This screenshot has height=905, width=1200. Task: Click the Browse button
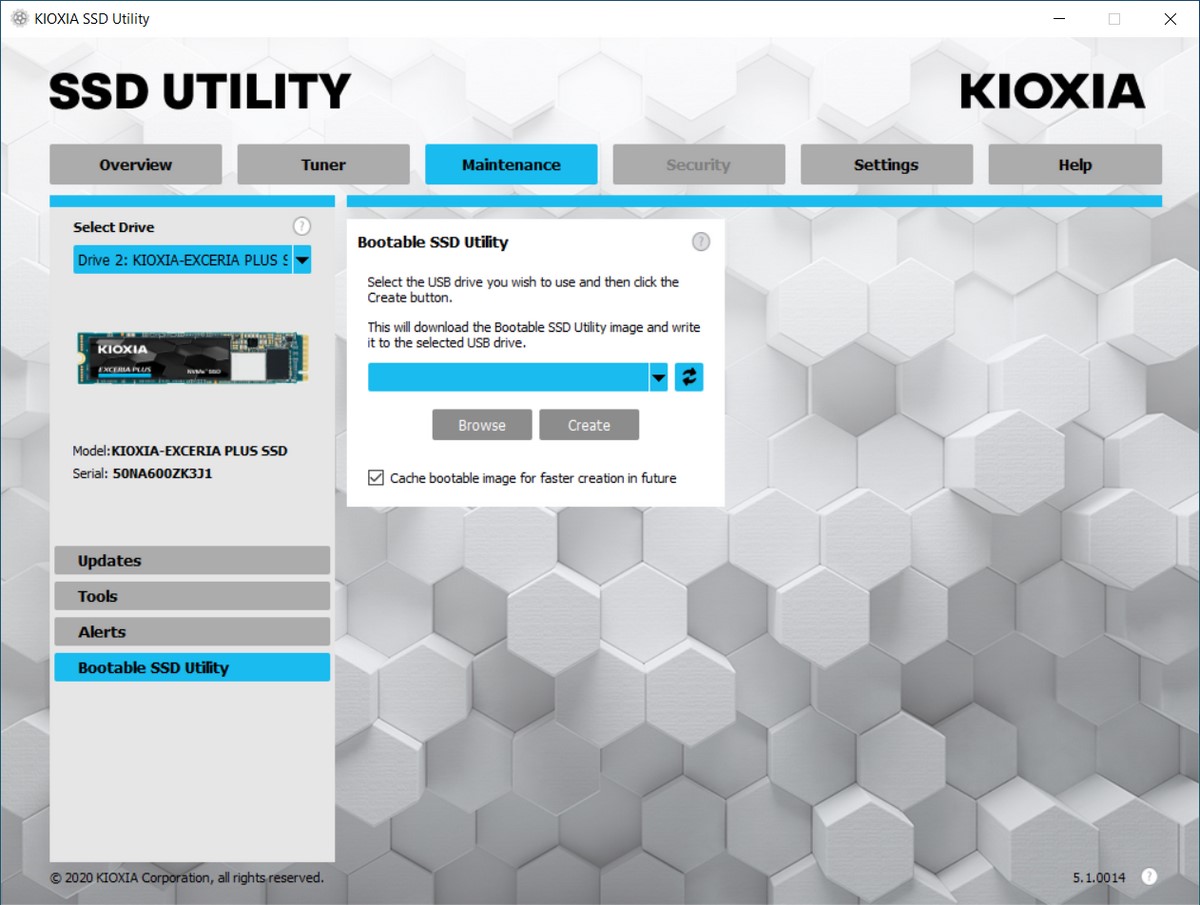482,425
